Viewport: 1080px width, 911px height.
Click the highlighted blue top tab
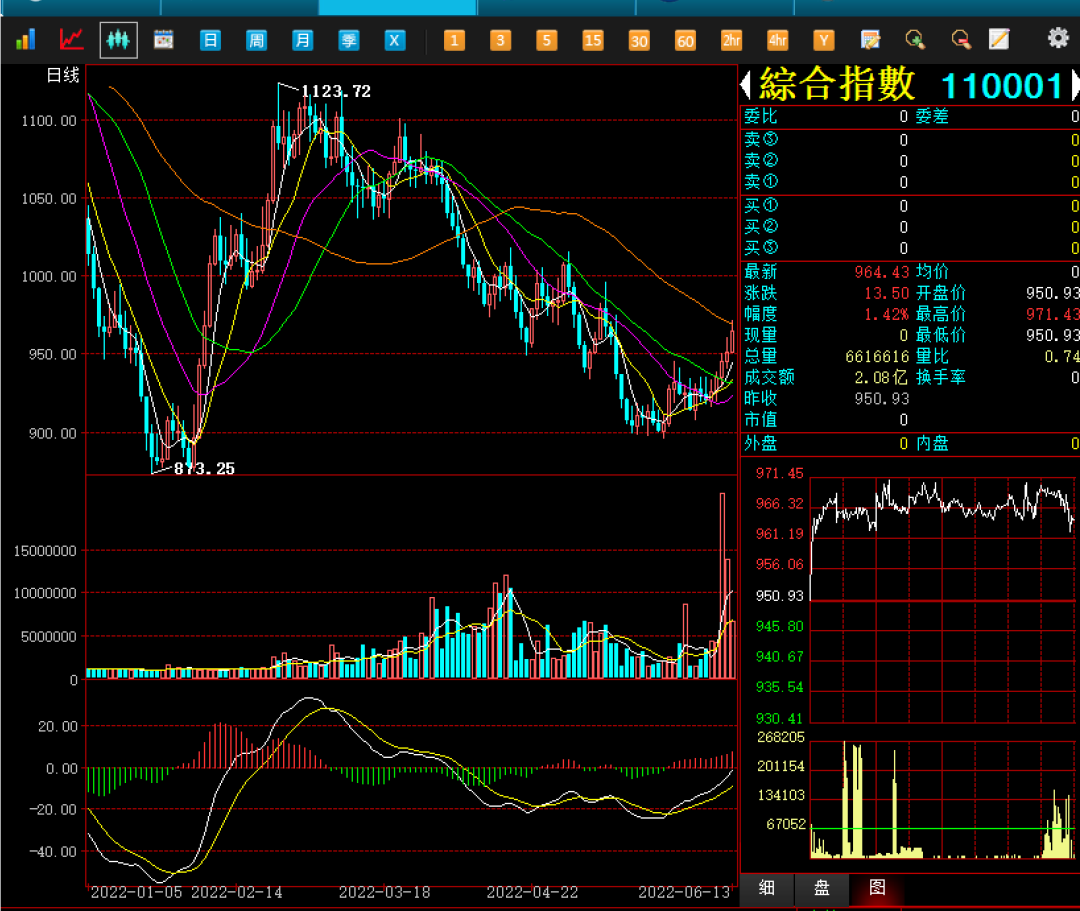[x=397, y=7]
